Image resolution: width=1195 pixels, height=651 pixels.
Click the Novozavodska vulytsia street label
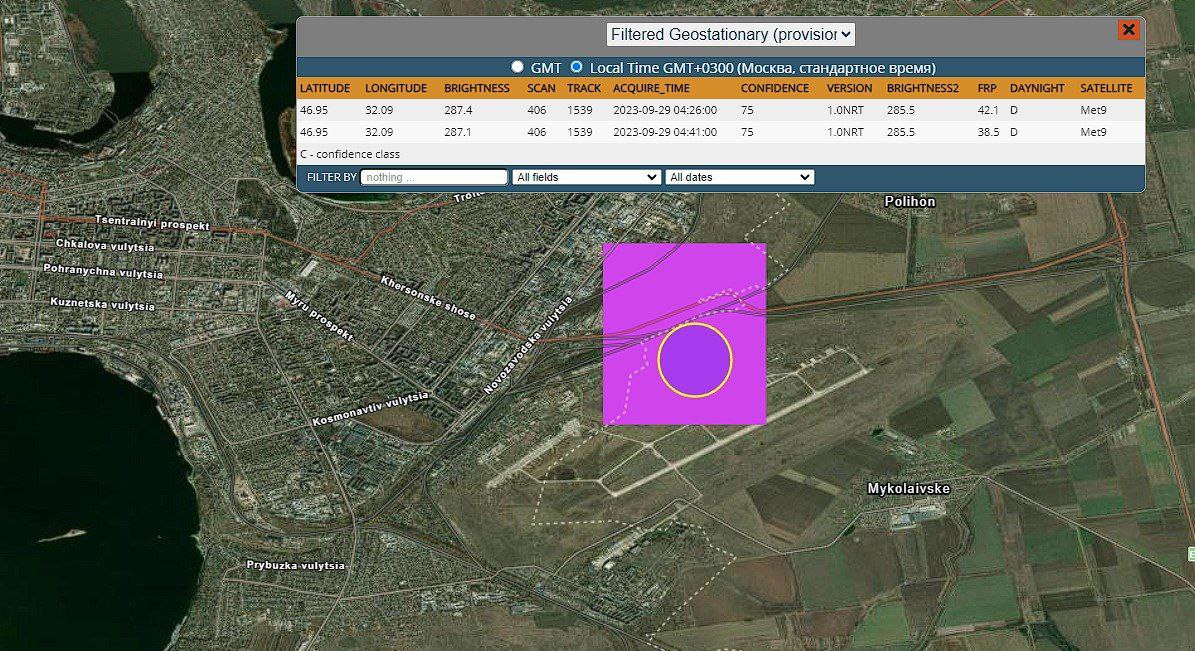pyautogui.click(x=528, y=345)
